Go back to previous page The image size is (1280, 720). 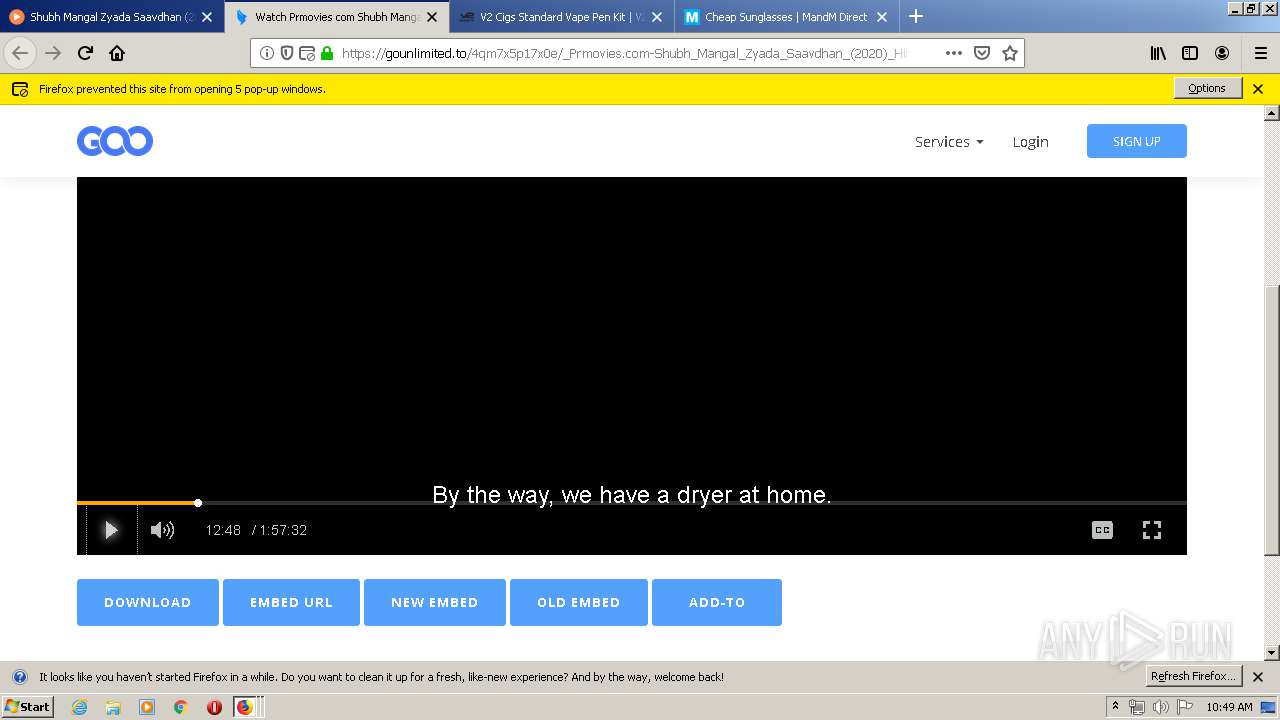(20, 53)
